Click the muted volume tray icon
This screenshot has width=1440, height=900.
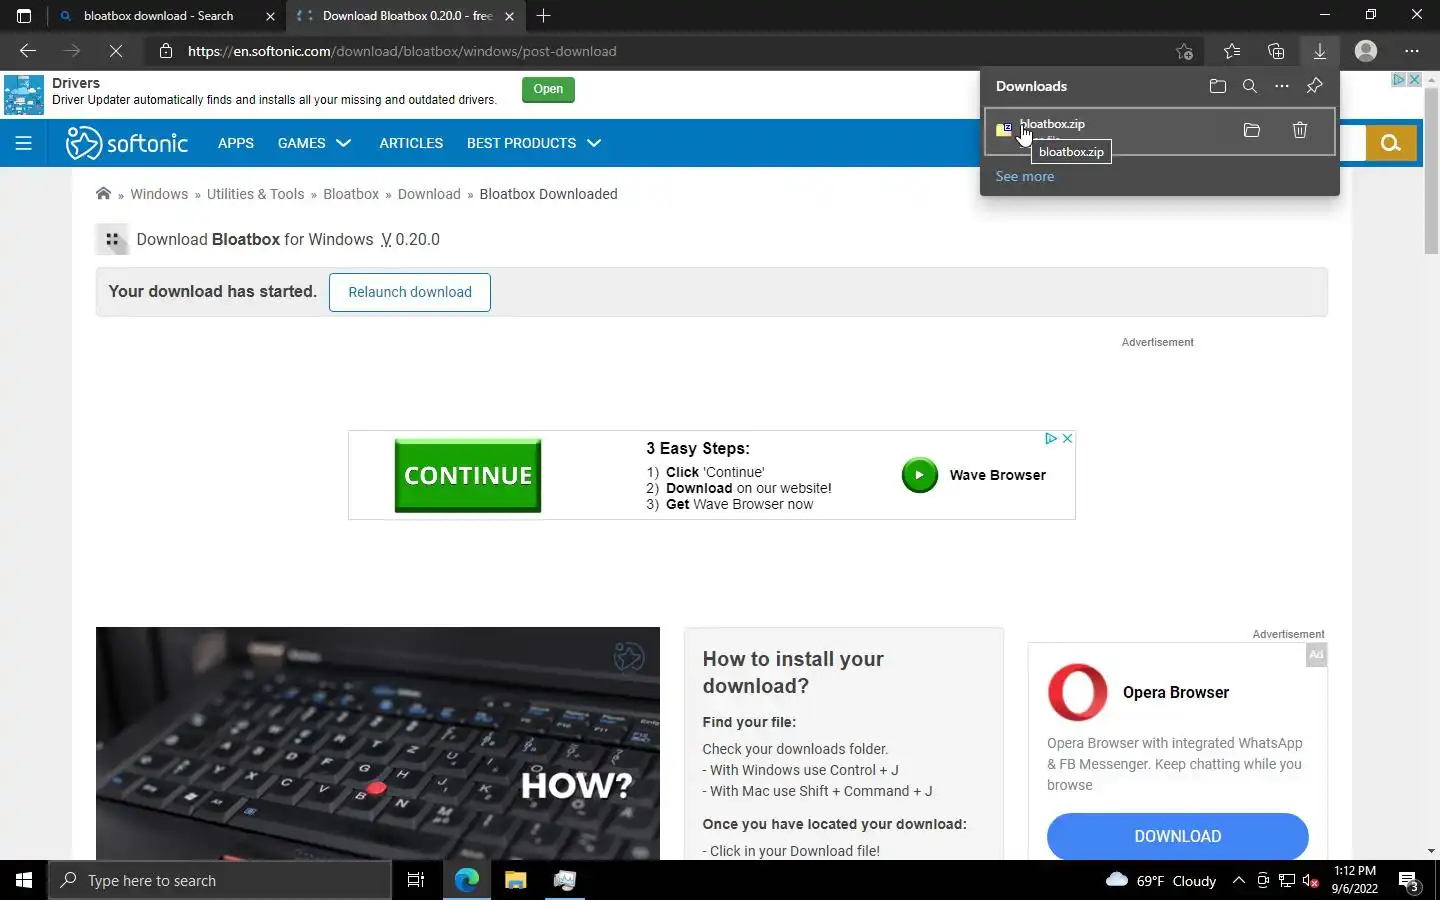click(x=1311, y=880)
